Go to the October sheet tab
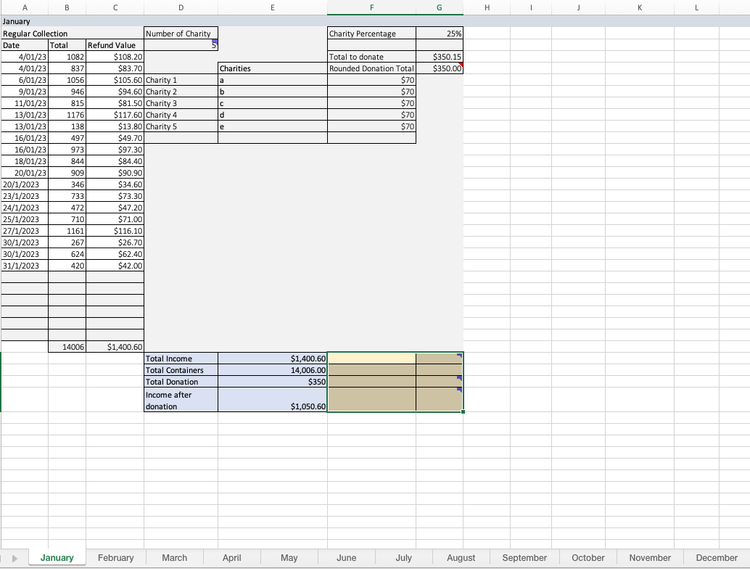The height and width of the screenshot is (569, 750). (x=588, y=558)
